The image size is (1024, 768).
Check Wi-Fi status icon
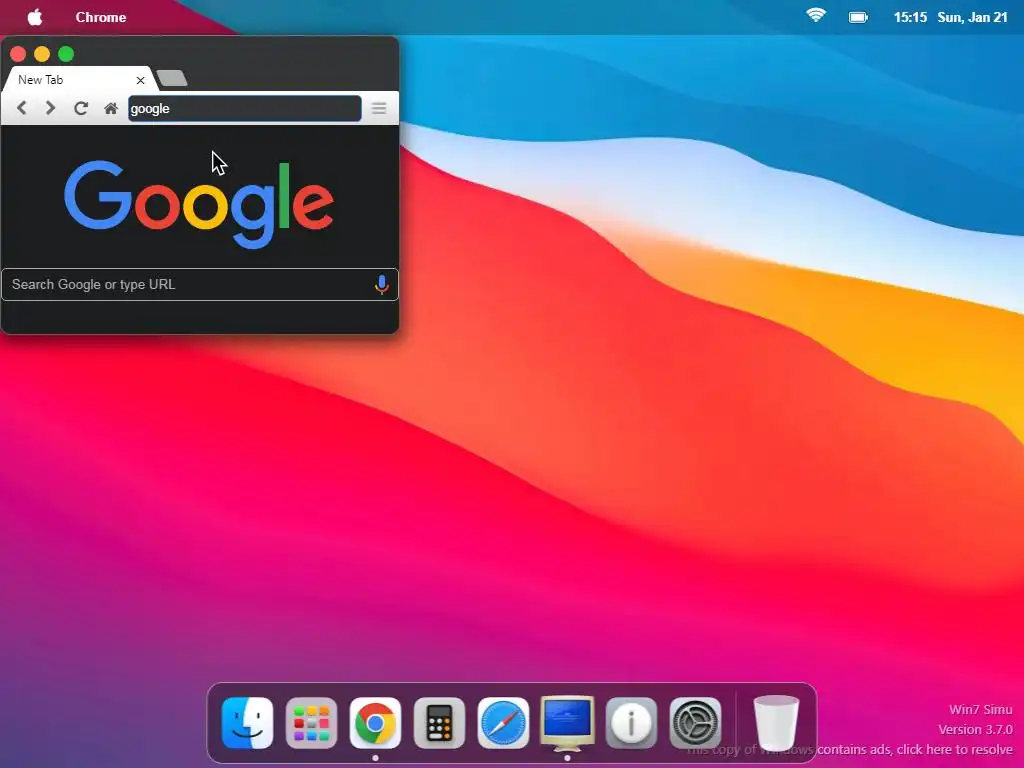pyautogui.click(x=816, y=15)
